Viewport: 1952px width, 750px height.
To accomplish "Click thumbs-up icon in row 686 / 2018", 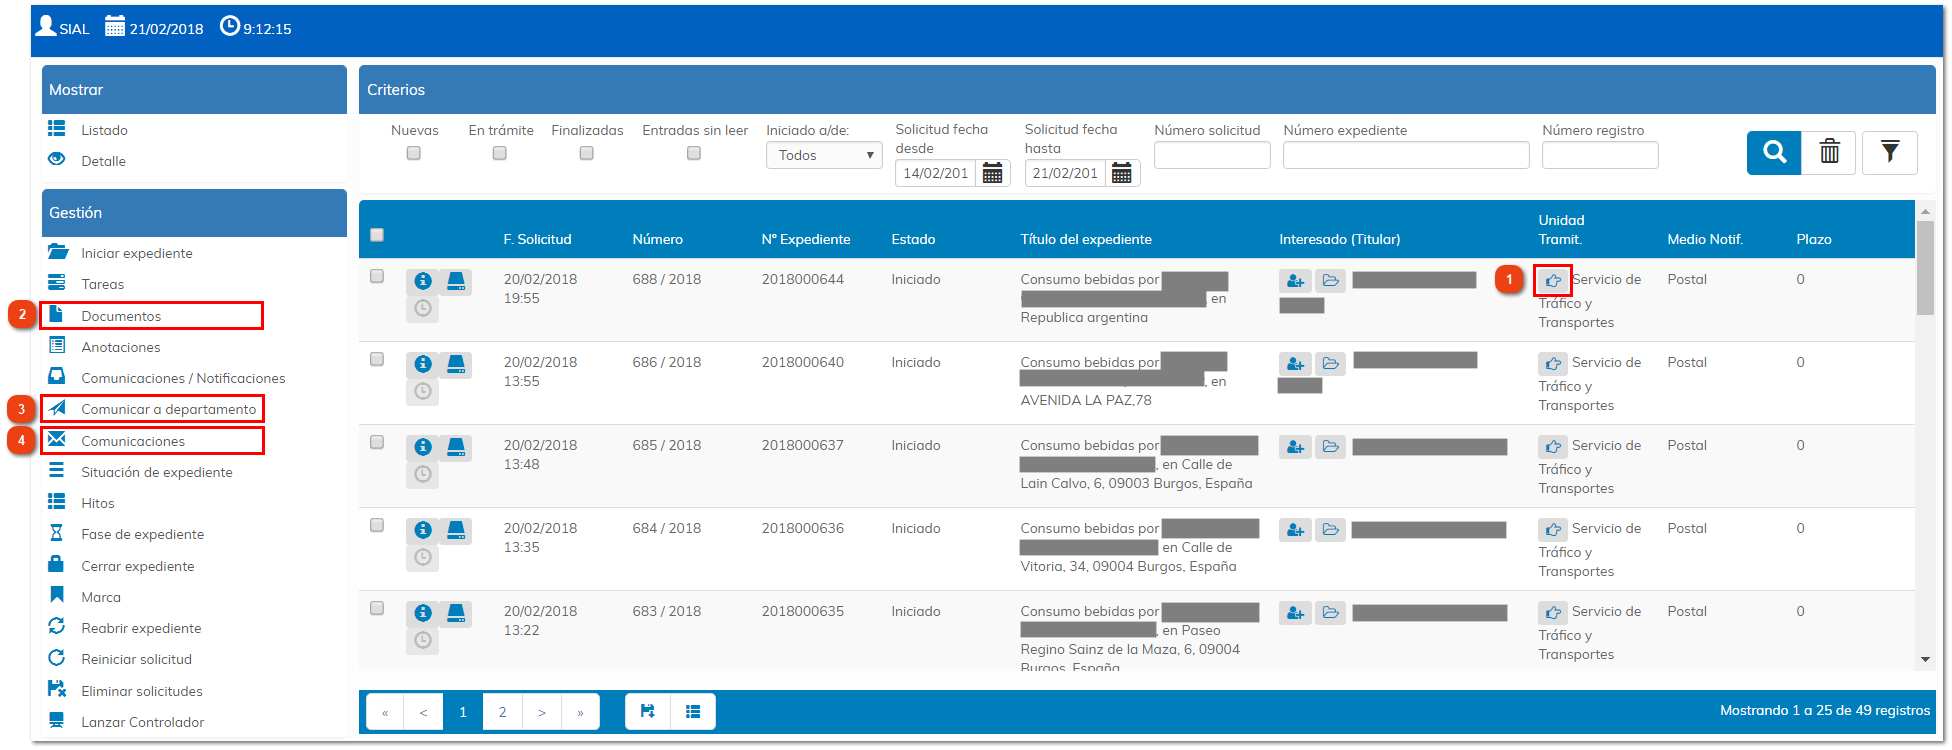I will [x=1553, y=364].
